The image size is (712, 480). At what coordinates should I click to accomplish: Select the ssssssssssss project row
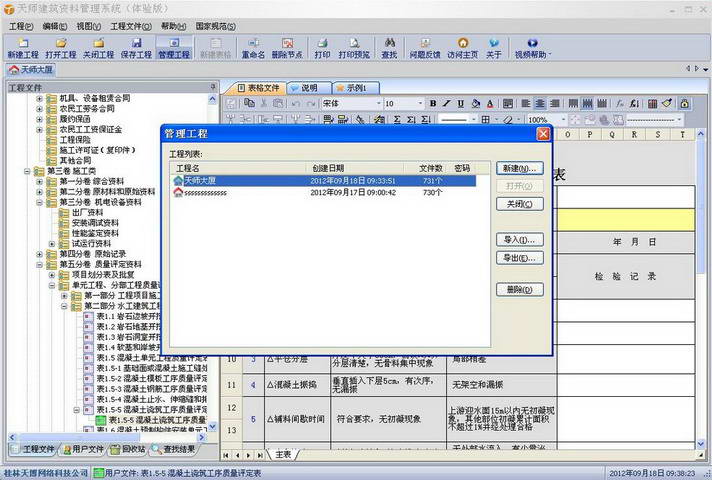tap(323, 193)
